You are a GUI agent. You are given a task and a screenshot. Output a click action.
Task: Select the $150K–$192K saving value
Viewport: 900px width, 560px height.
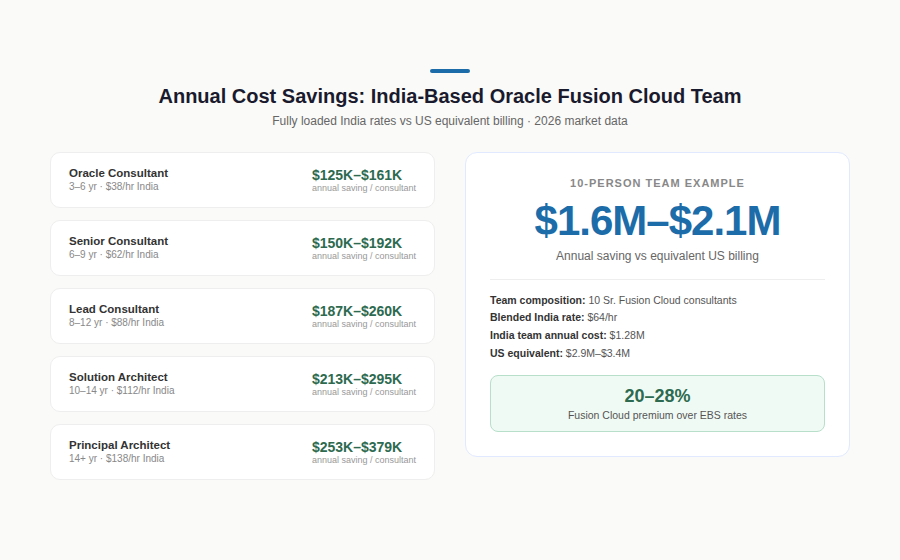pyautogui.click(x=357, y=243)
